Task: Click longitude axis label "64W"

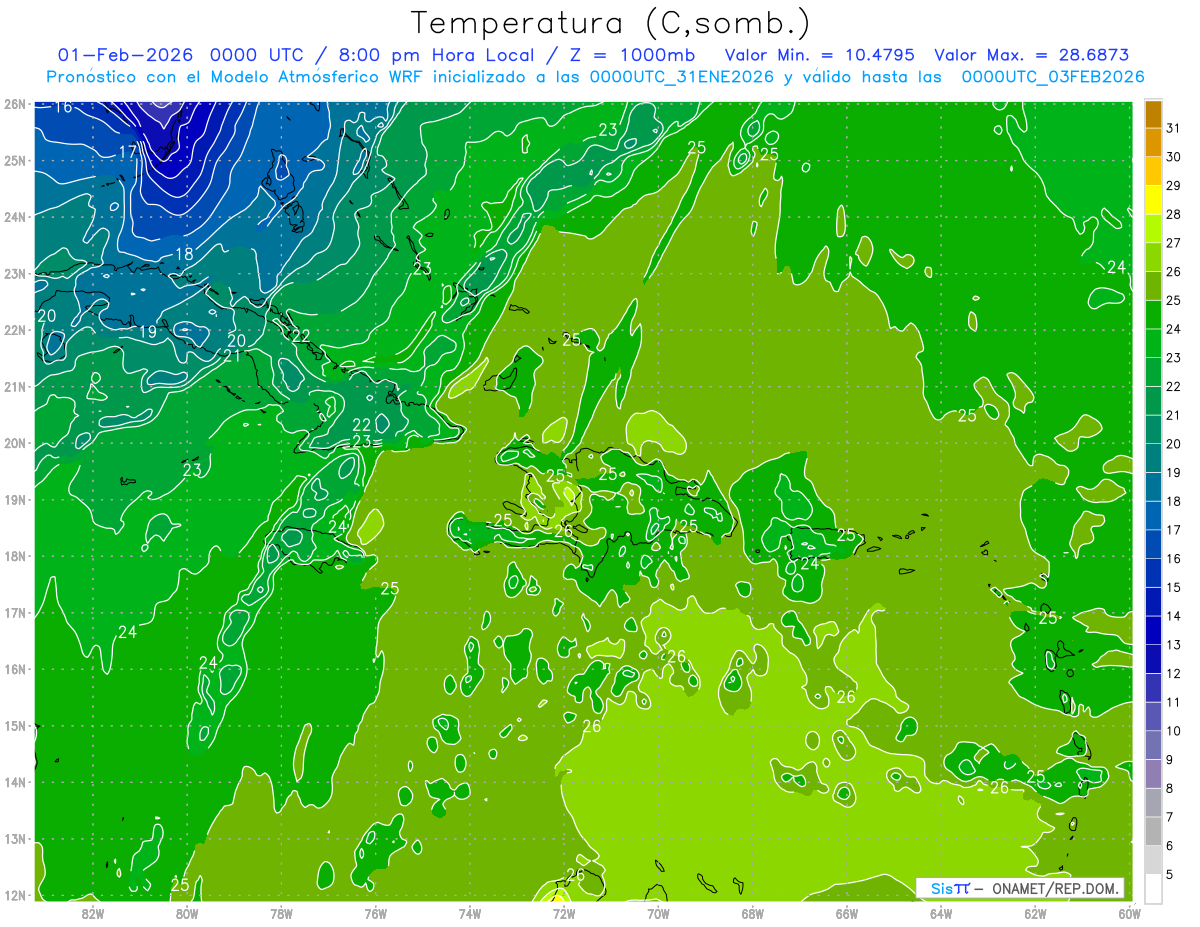Action: 941,912
